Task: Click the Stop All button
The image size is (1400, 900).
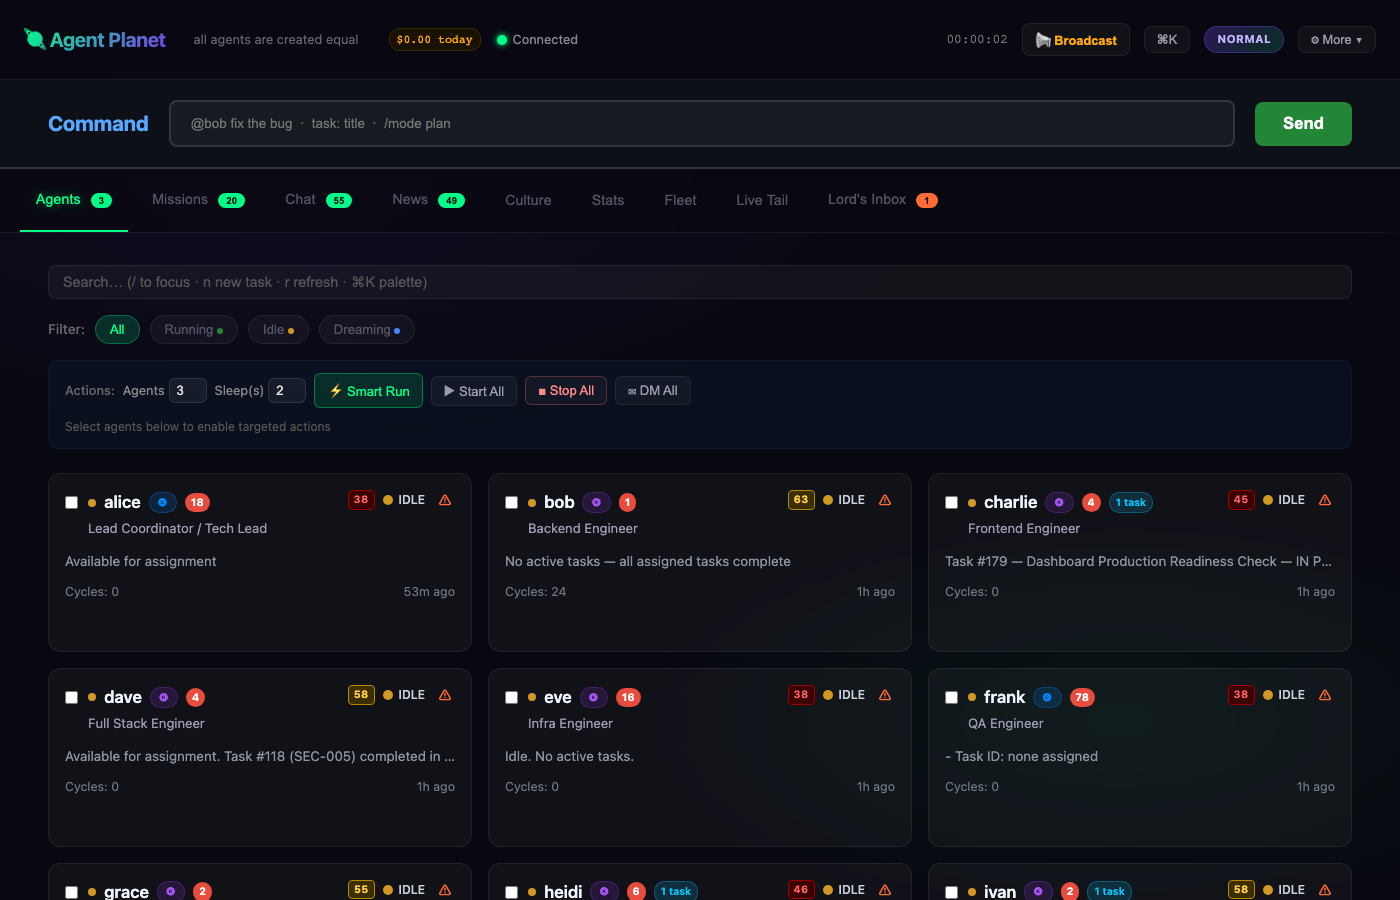Action: click(x=566, y=391)
